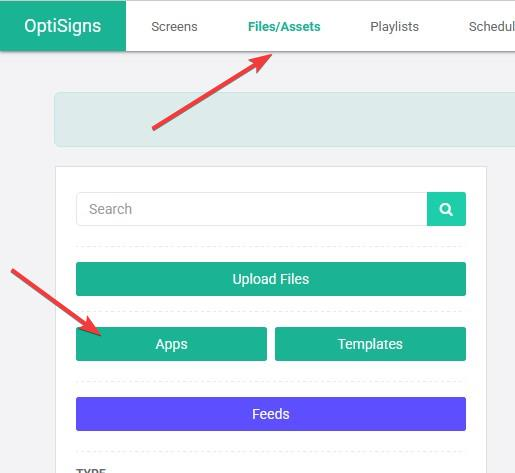Screen dimensions: 515x473
Task: Select the highlighted Files/Assets menu entry
Action: pos(284,27)
